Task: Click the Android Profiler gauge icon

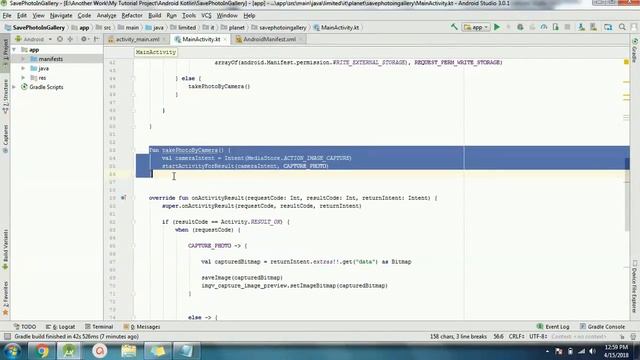Action: [544, 27]
